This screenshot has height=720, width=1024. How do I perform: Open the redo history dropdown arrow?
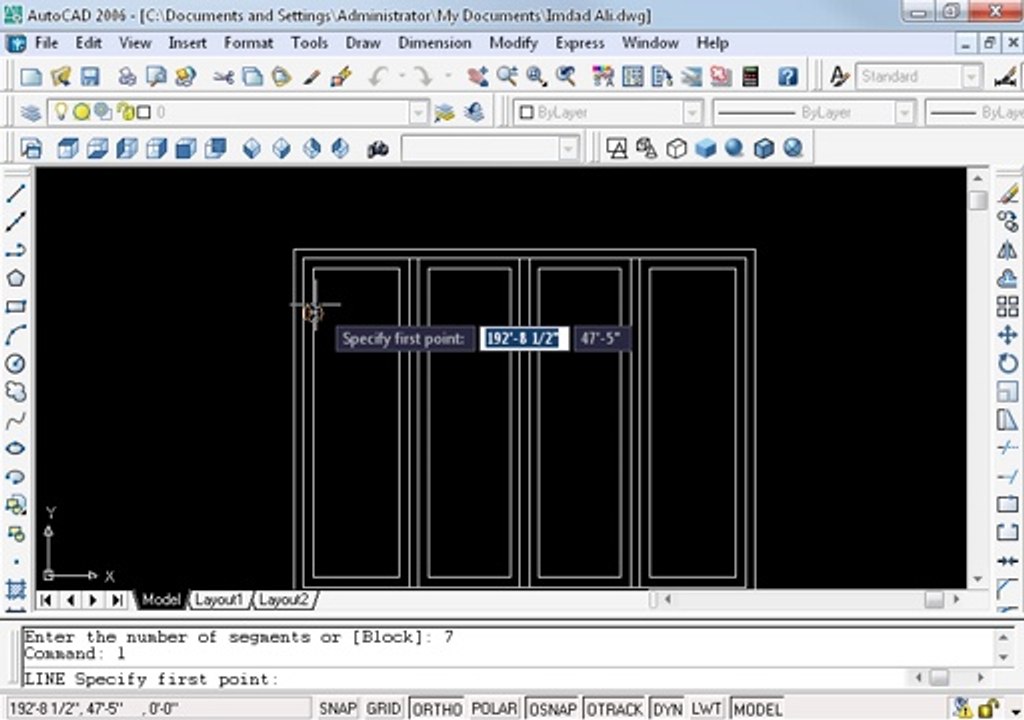(448, 76)
